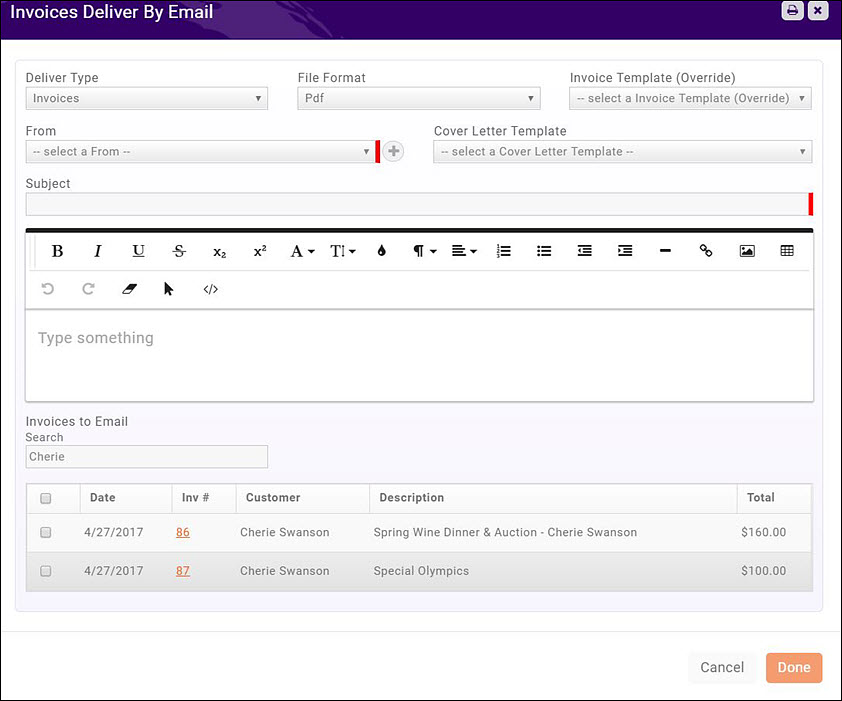Open the Deliver Type dropdown

[x=146, y=98]
